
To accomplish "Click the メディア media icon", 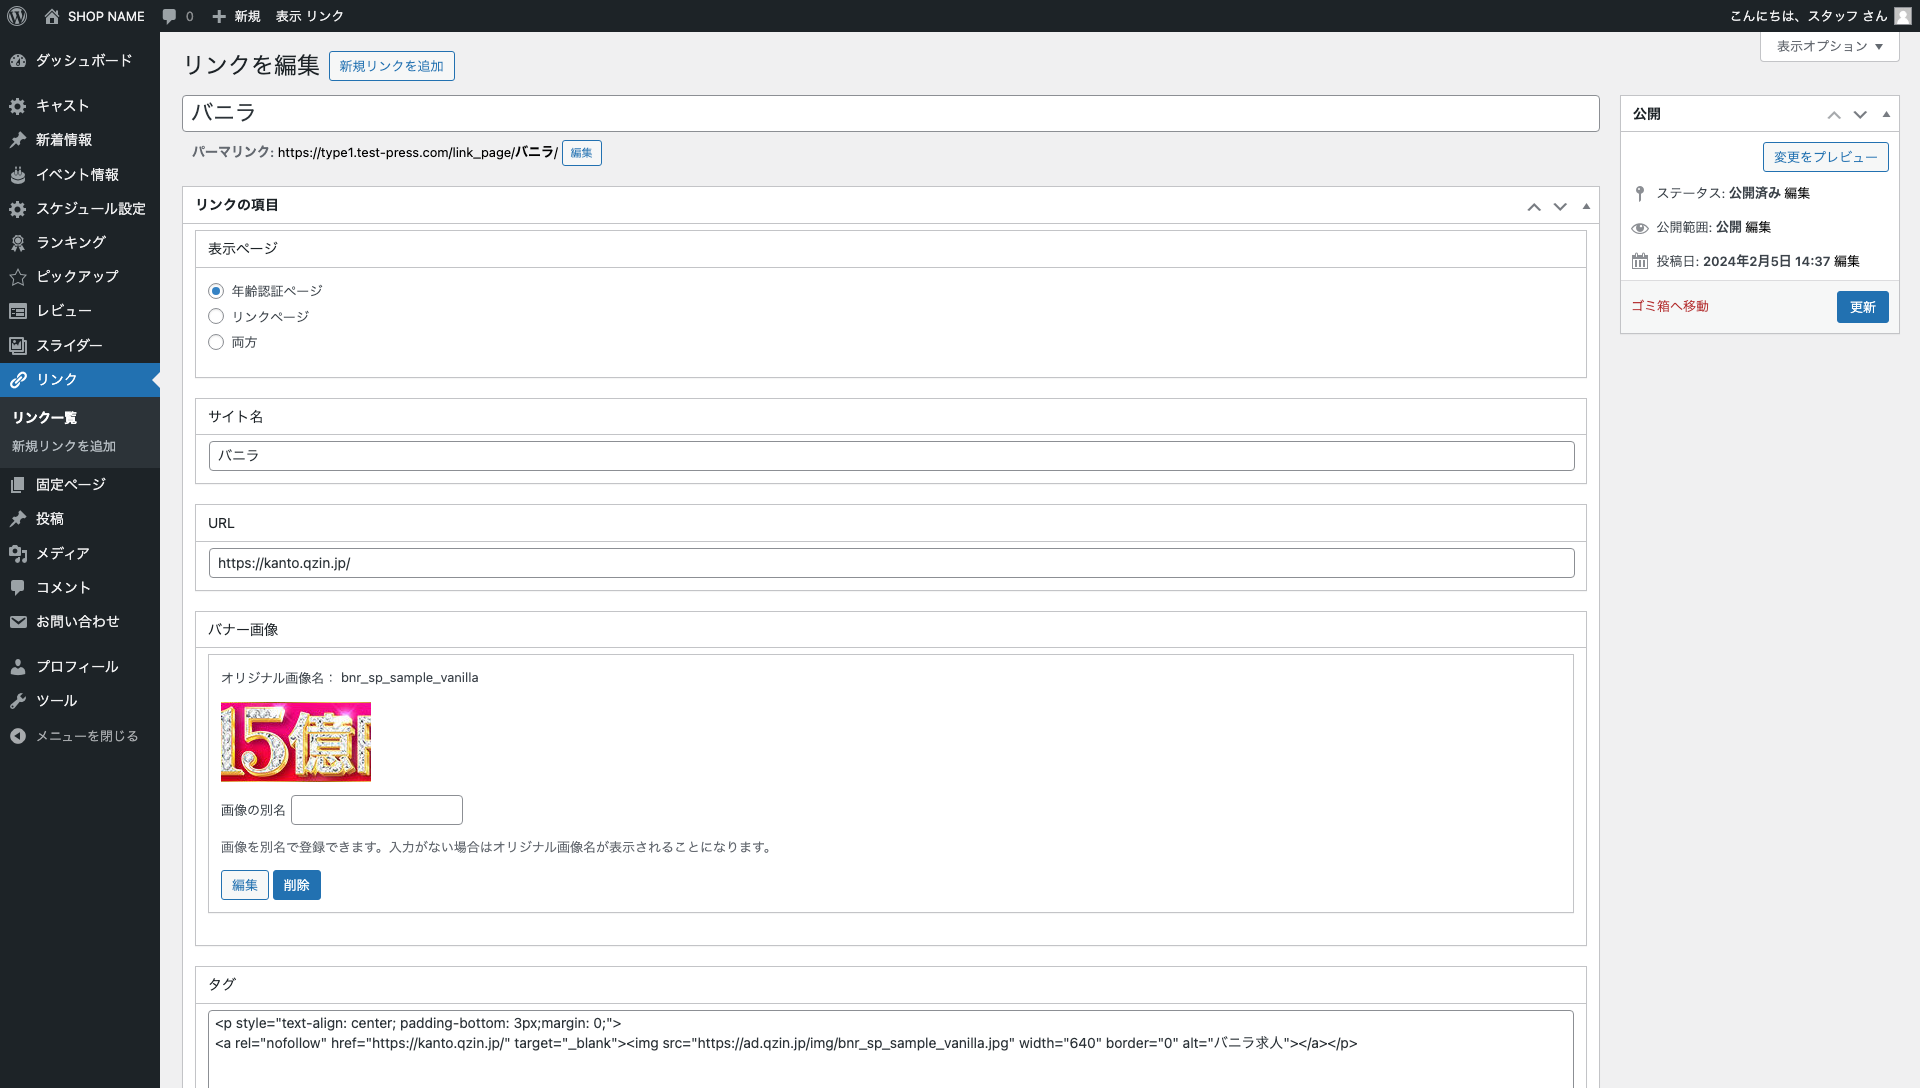I will [x=18, y=554].
